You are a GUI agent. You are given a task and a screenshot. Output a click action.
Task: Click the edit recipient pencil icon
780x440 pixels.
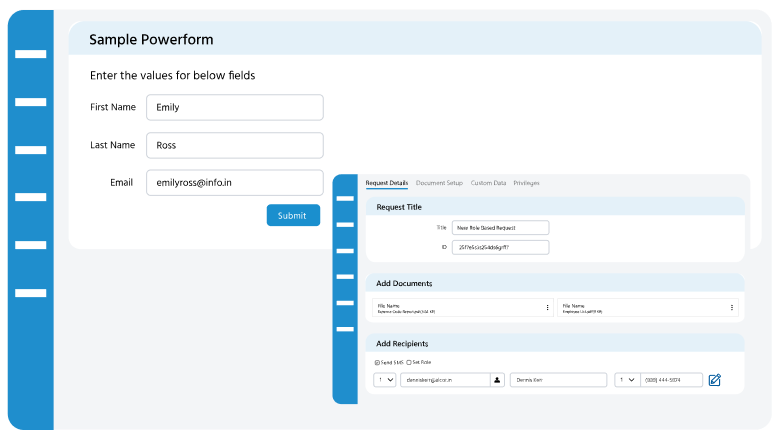714,380
